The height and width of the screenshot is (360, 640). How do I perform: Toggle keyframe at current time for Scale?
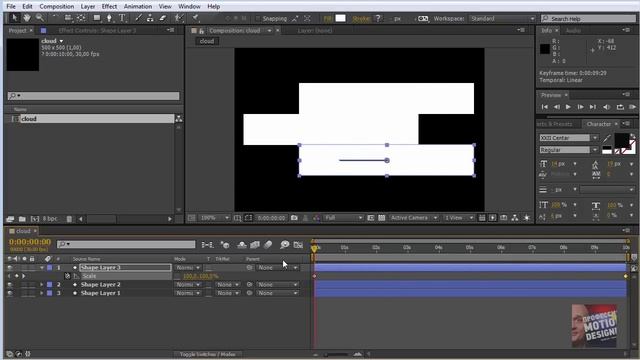(x=16, y=276)
